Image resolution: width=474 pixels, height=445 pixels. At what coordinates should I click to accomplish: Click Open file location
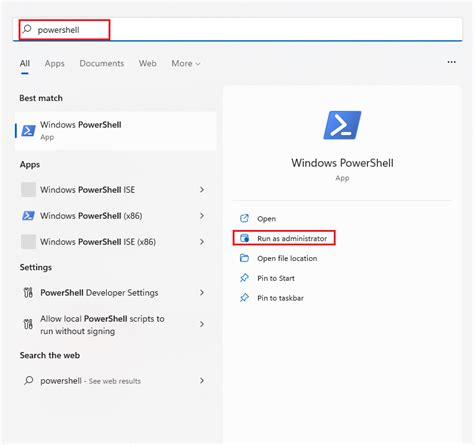[287, 258]
